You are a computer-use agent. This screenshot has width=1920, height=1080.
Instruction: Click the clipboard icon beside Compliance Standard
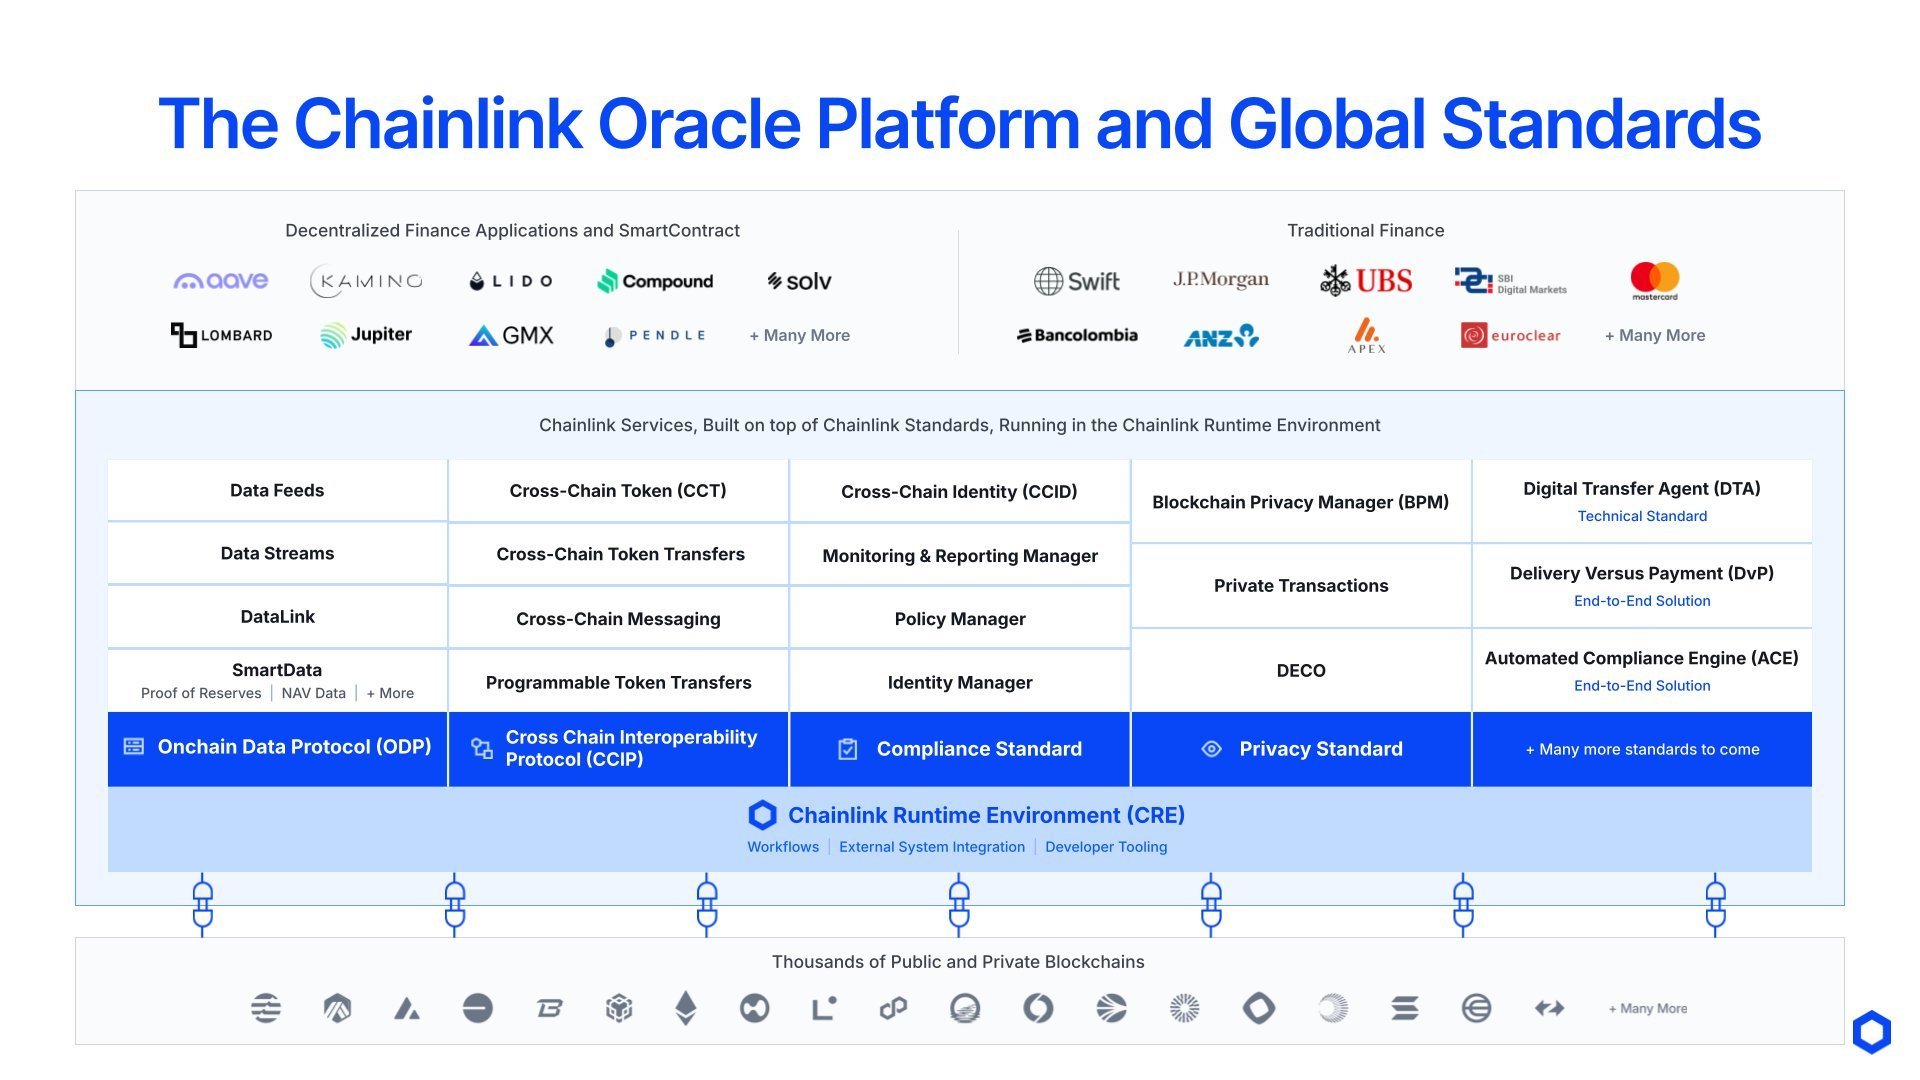pyautogui.click(x=847, y=749)
